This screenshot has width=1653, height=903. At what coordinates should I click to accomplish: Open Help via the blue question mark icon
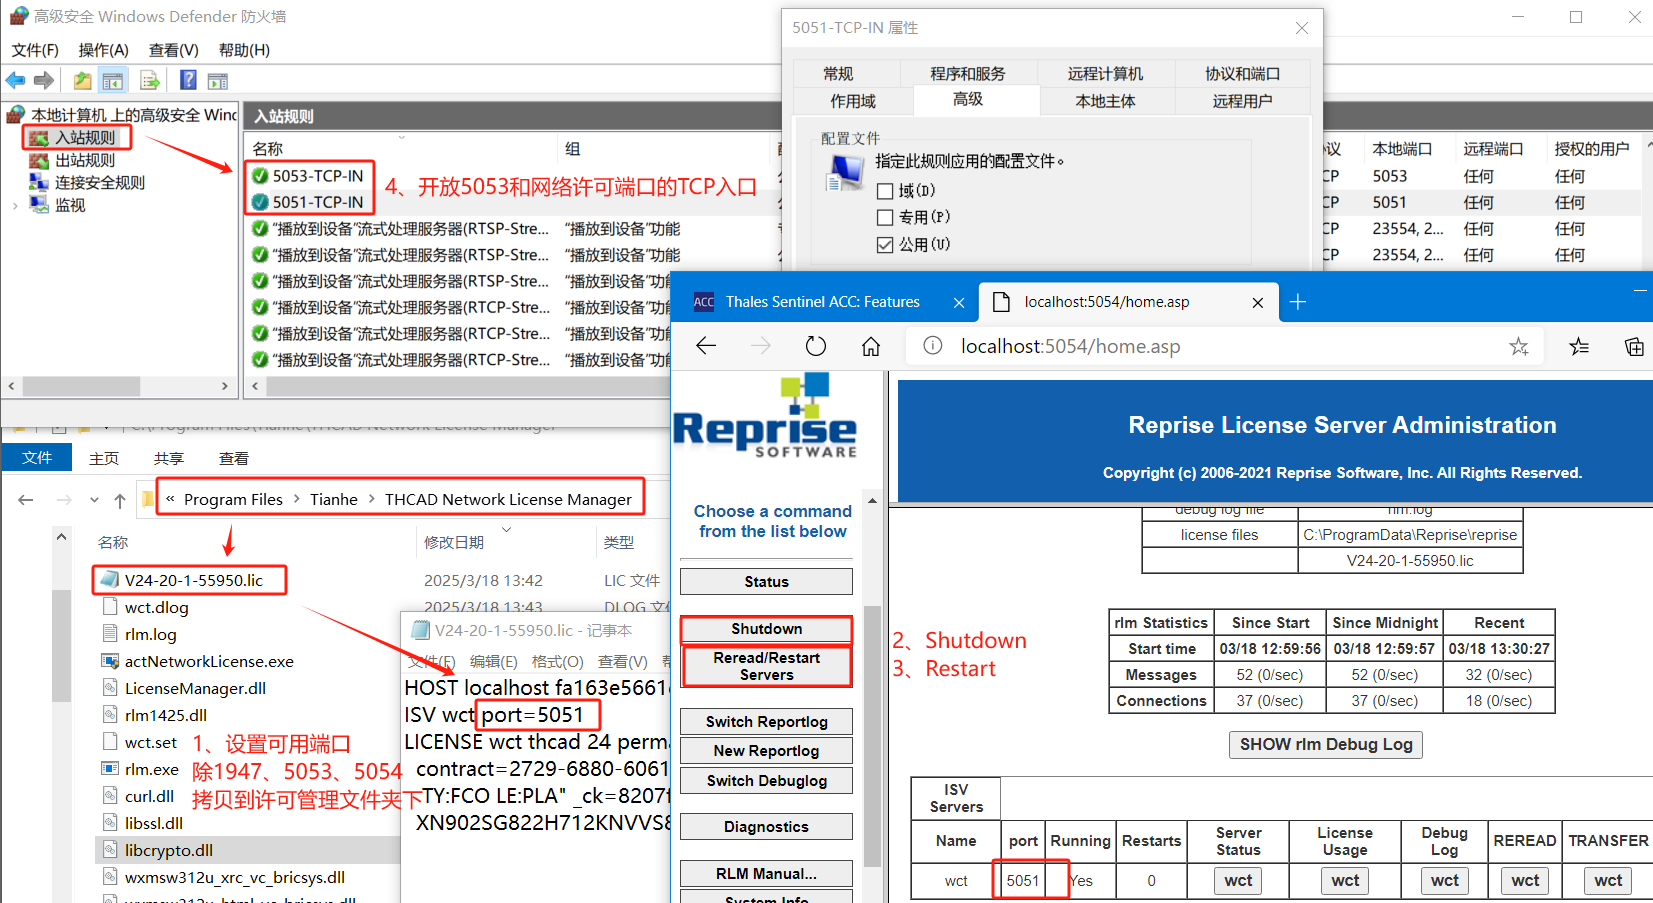[188, 80]
